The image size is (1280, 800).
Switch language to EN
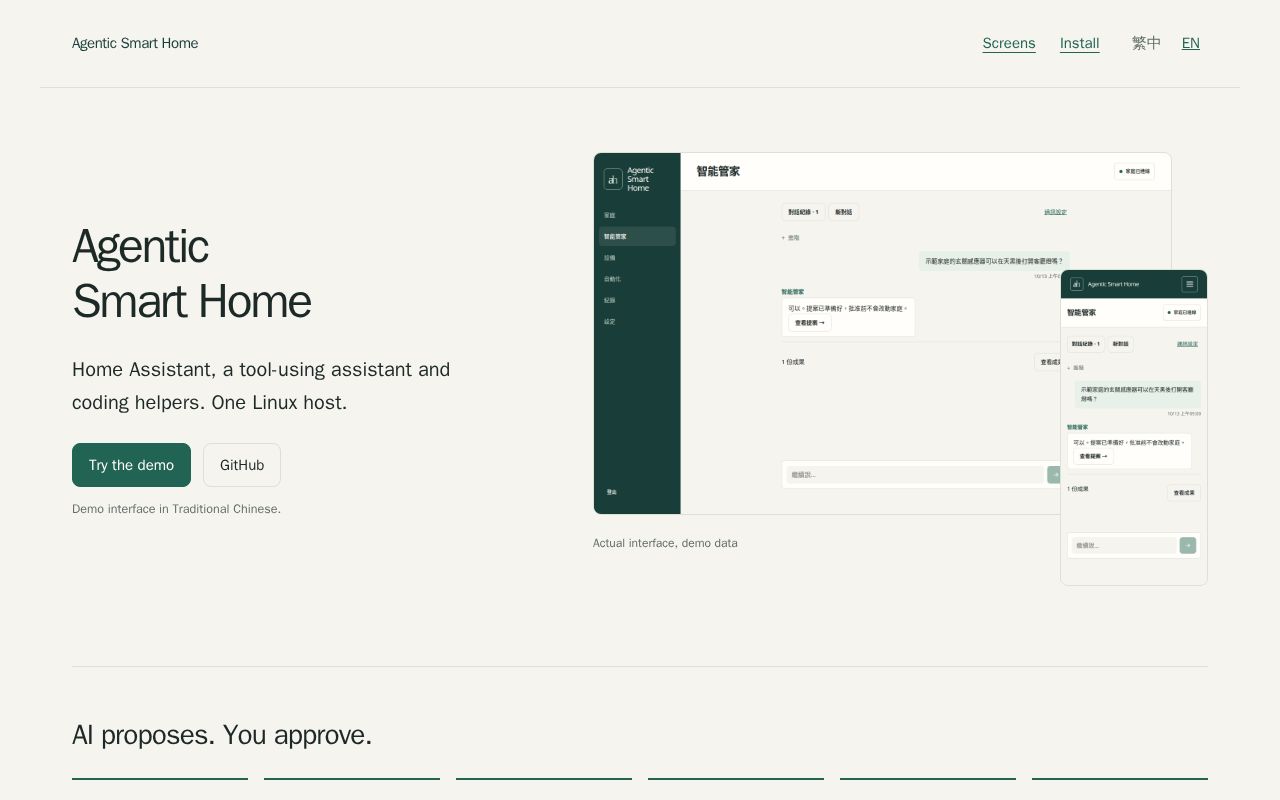coord(1190,43)
